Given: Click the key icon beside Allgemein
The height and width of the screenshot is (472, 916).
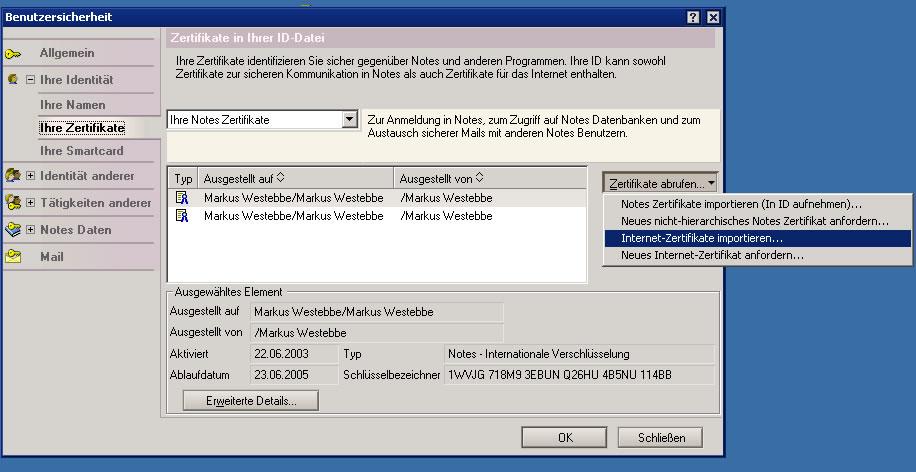Looking at the screenshot, I should click(13, 53).
